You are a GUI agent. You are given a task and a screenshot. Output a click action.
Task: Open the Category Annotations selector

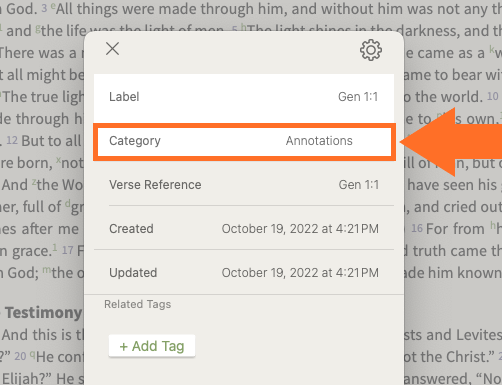point(244,141)
